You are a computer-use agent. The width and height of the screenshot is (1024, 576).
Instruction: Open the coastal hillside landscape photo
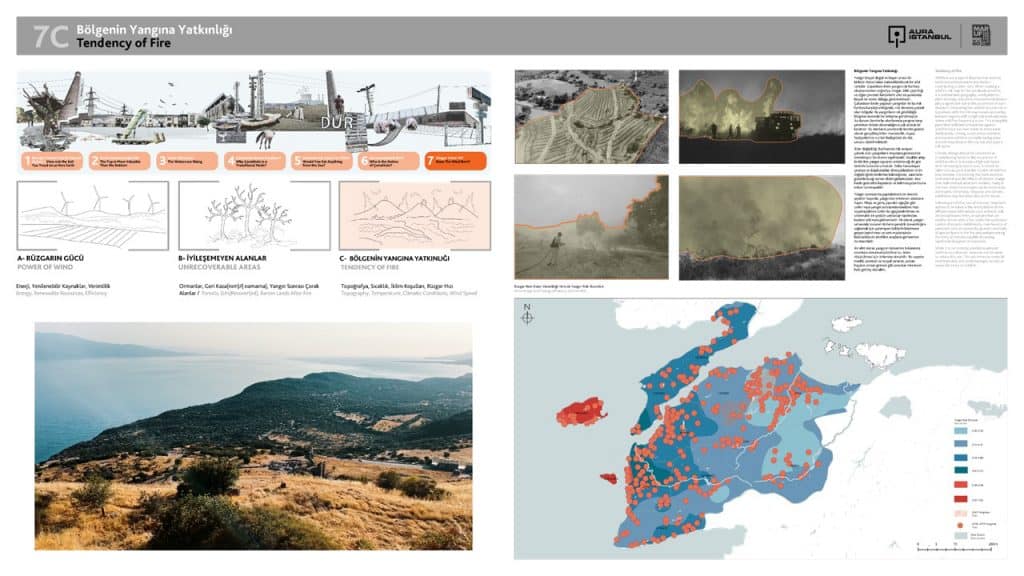coord(253,435)
